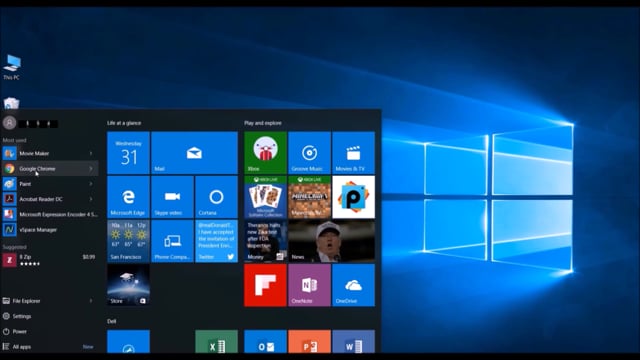Open the PicsArt tile
640x360 pixels.
pyautogui.click(x=353, y=197)
